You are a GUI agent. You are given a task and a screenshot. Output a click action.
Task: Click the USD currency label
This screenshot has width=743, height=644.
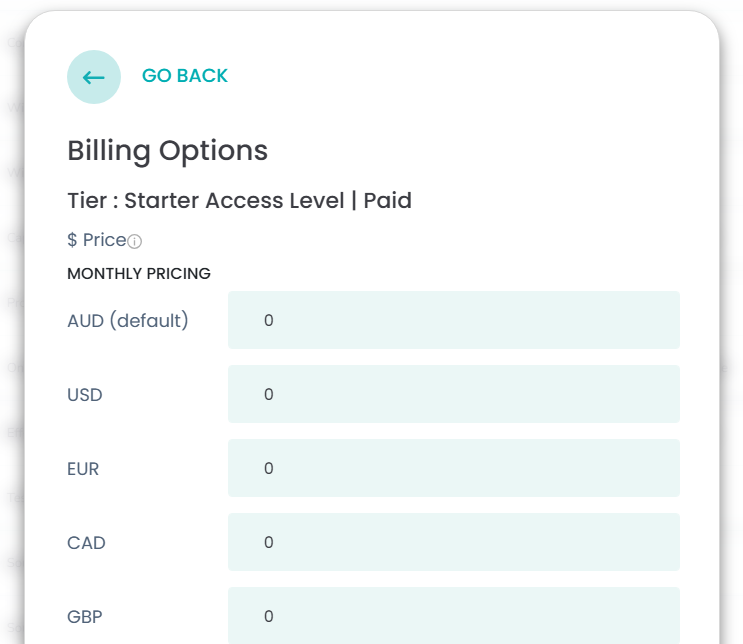coord(85,395)
